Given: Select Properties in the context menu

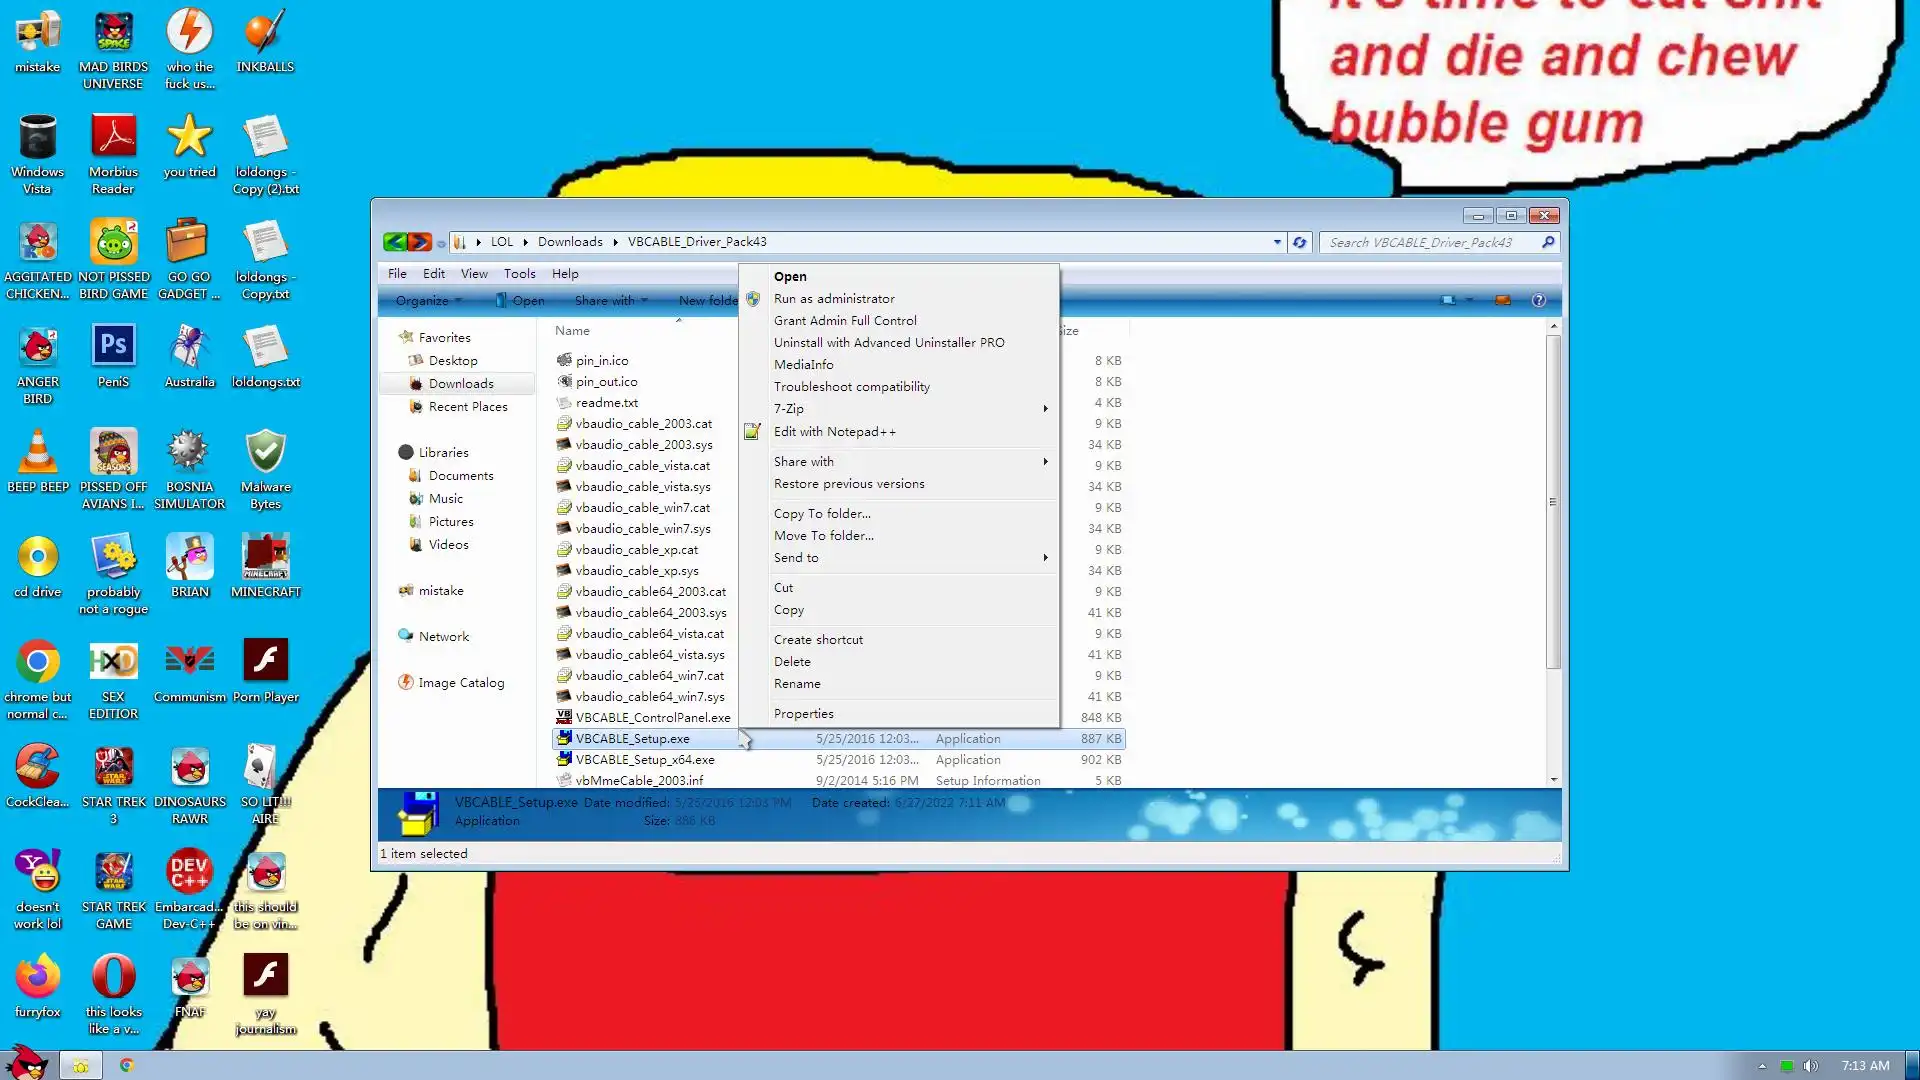Looking at the screenshot, I should pyautogui.click(x=803, y=714).
